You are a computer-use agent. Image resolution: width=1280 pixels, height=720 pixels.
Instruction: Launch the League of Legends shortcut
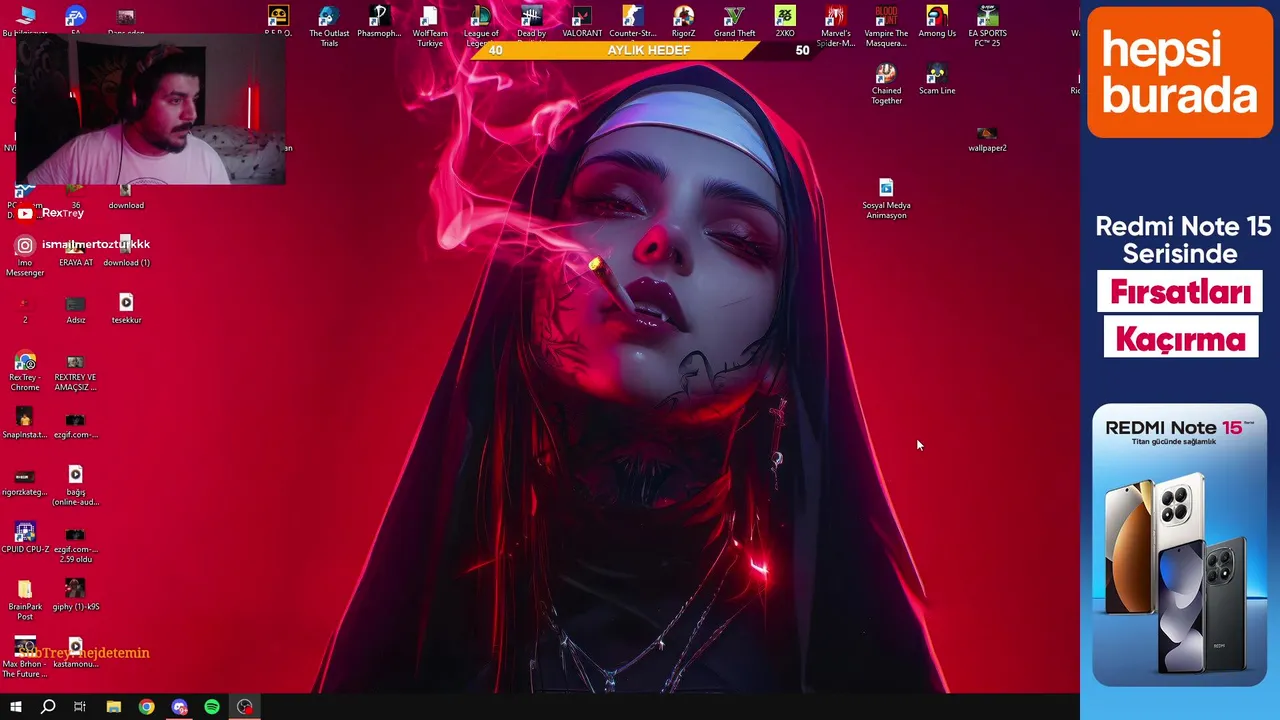coord(481,26)
